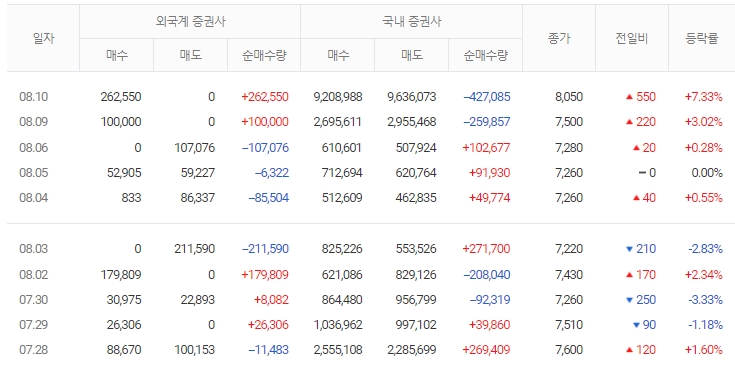
Task: Select the date cell 07.28
Action: pyautogui.click(x=34, y=350)
